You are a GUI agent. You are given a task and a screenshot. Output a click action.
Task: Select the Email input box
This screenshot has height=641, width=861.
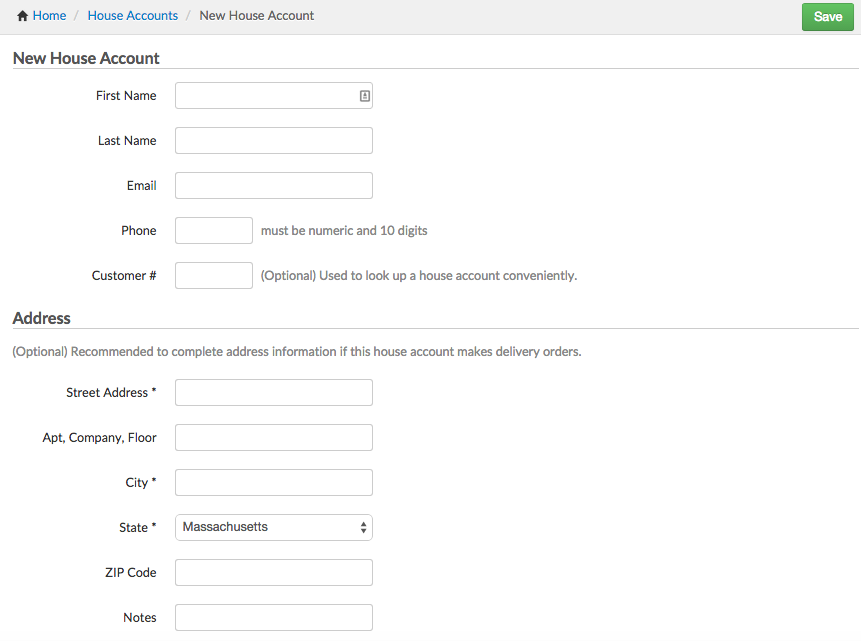pyautogui.click(x=273, y=186)
